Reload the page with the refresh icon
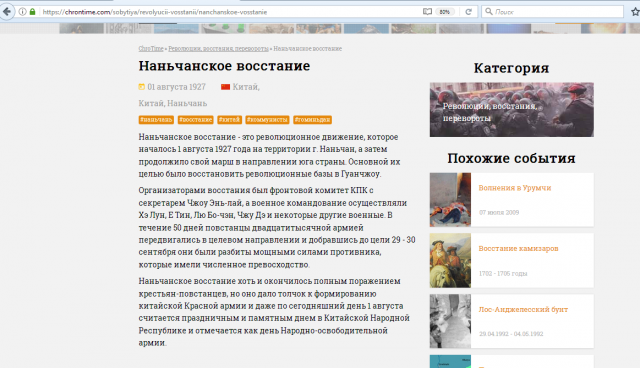Viewport: 640px width, 368px height. (468, 12)
